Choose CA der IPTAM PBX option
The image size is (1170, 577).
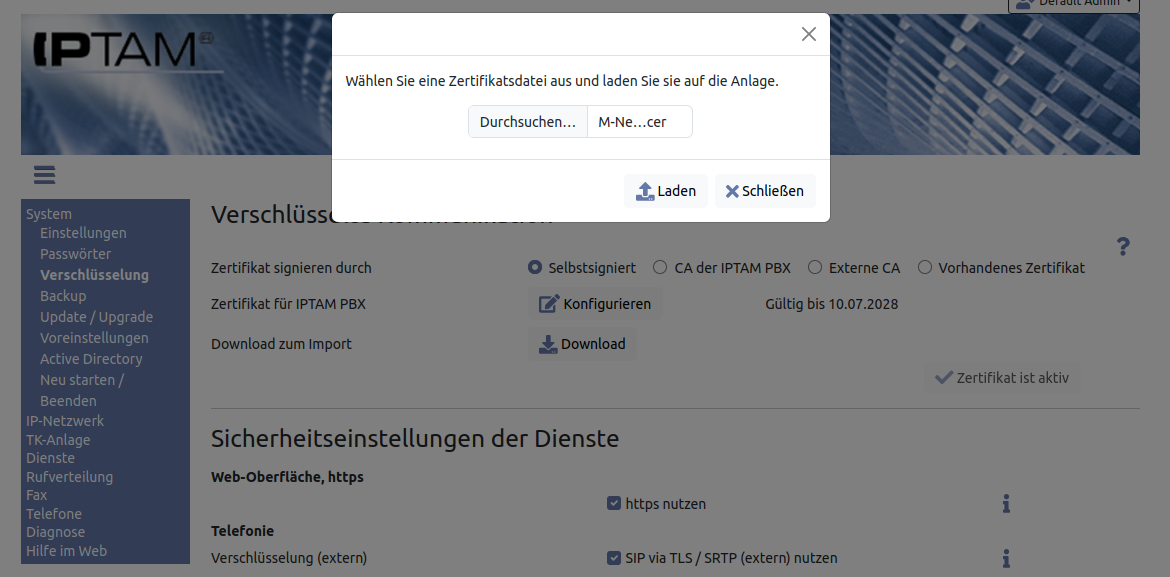coord(660,268)
